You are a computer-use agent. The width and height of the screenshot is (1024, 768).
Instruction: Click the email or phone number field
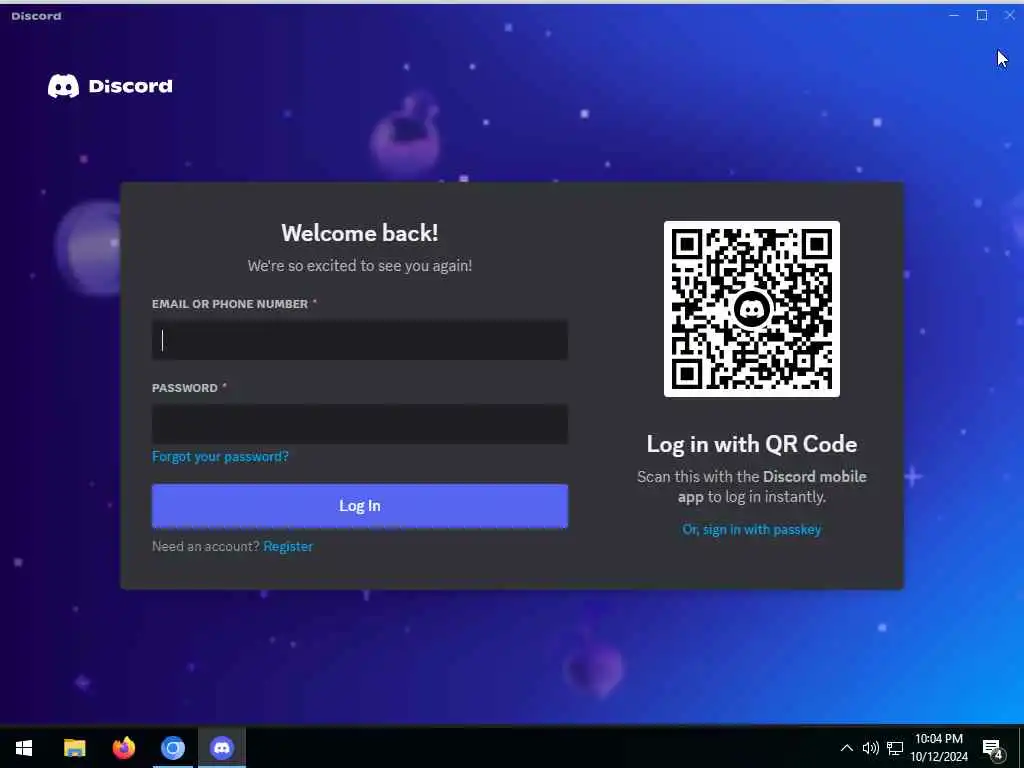360,340
